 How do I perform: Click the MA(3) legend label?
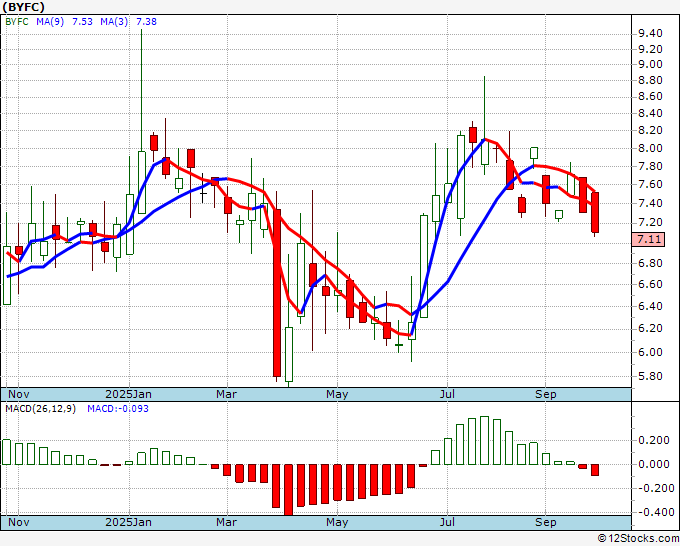coord(114,21)
